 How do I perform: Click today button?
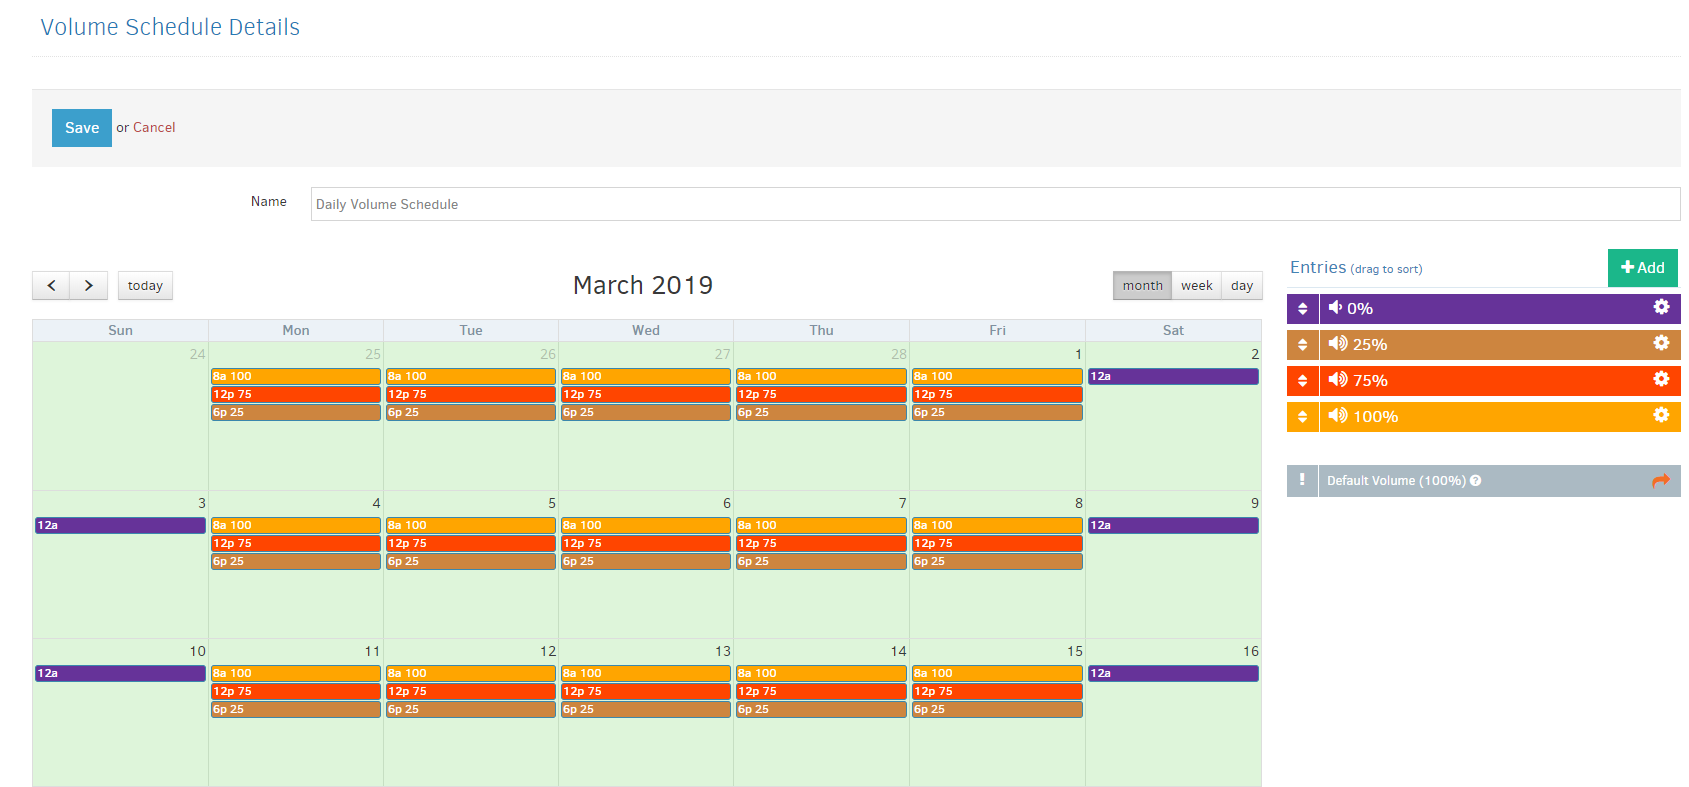145,286
